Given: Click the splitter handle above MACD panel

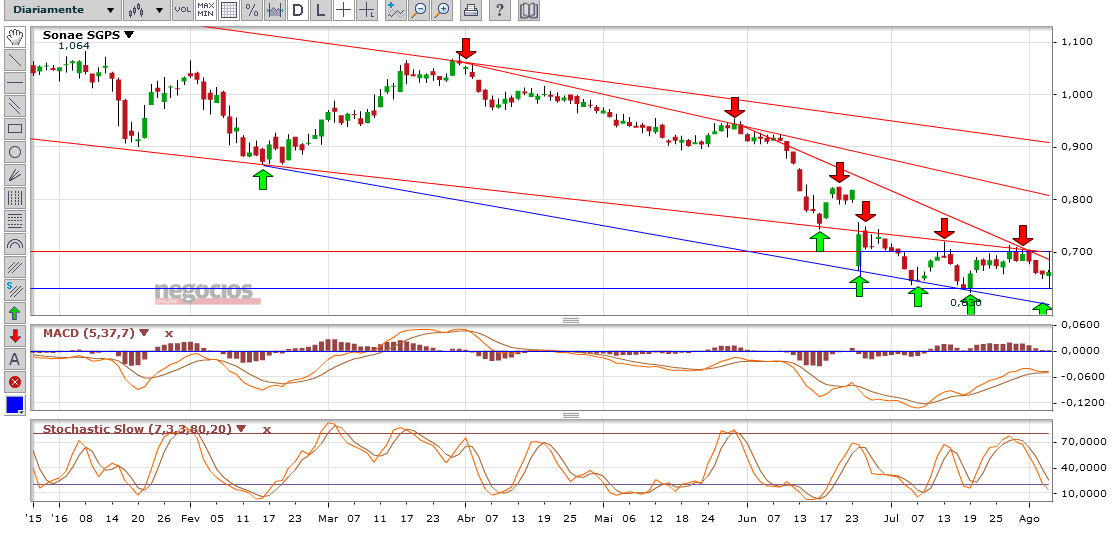Looking at the screenshot, I should click(x=570, y=320).
